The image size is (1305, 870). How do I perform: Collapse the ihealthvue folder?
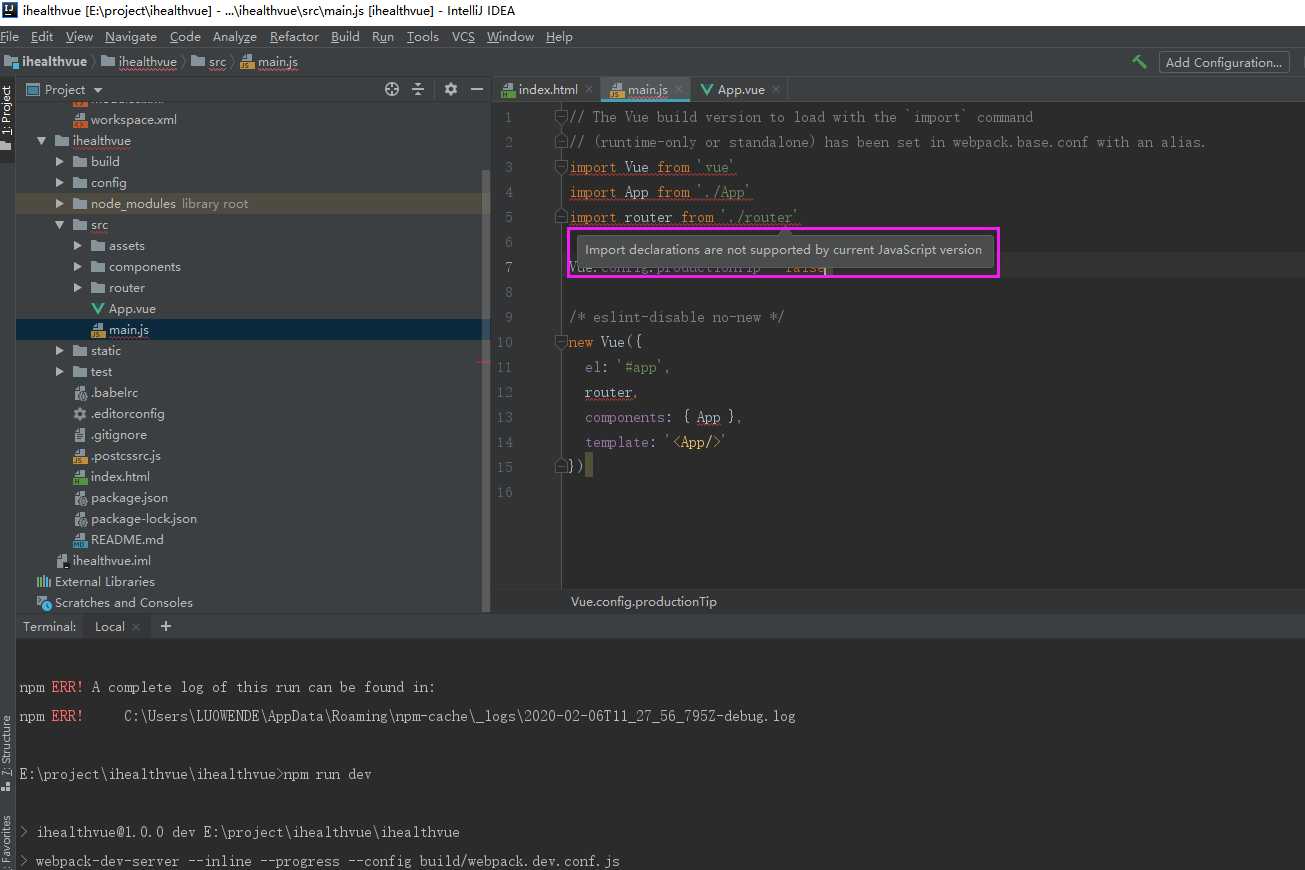(x=41, y=141)
